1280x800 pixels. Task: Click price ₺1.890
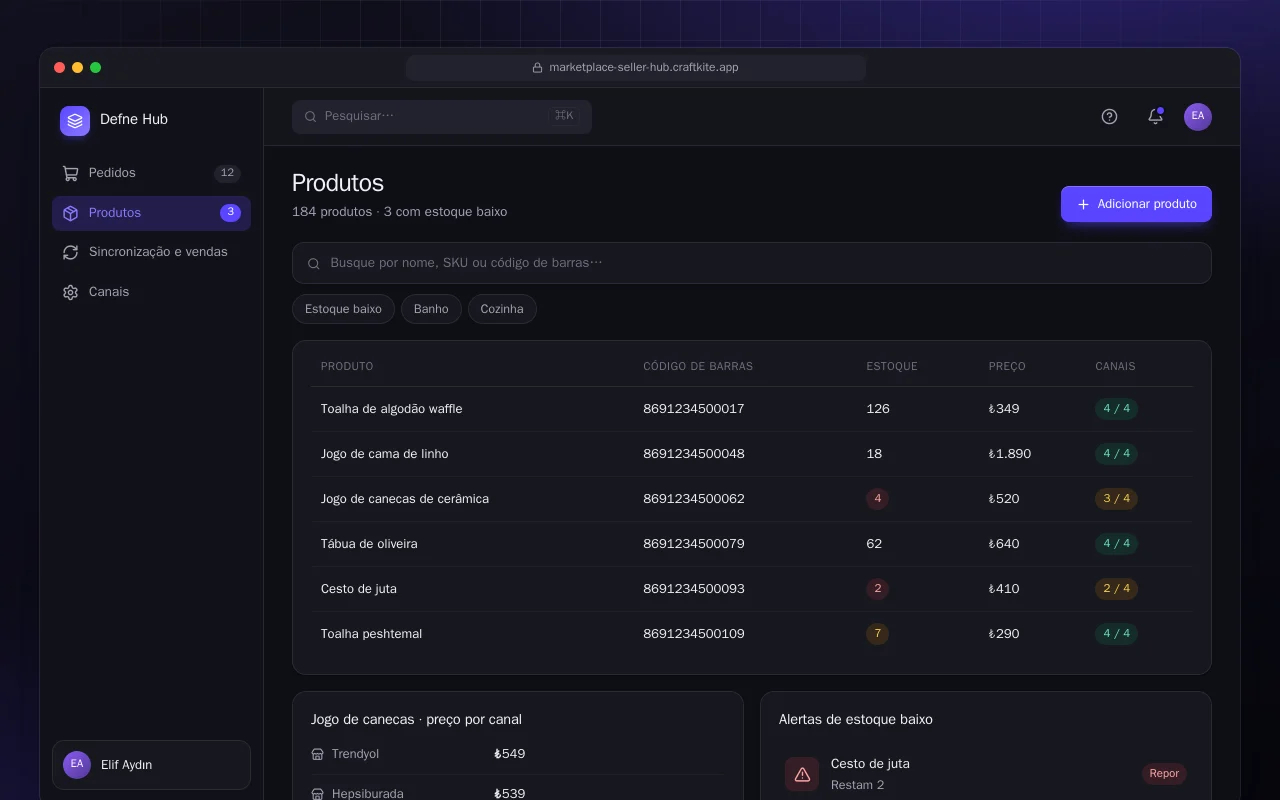(x=1010, y=454)
